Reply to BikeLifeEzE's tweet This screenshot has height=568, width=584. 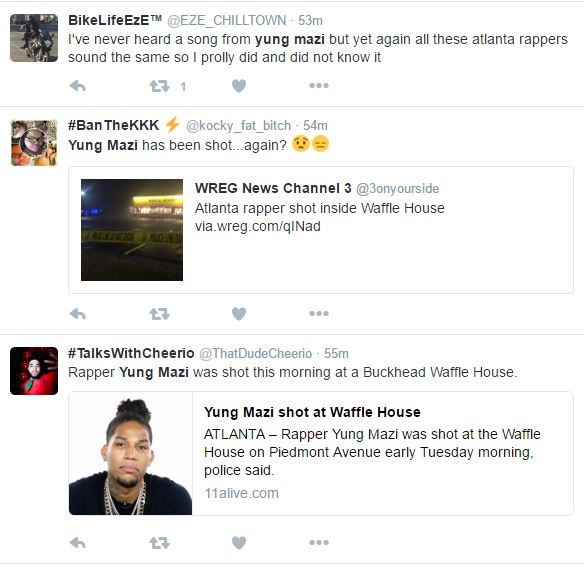tap(77, 86)
